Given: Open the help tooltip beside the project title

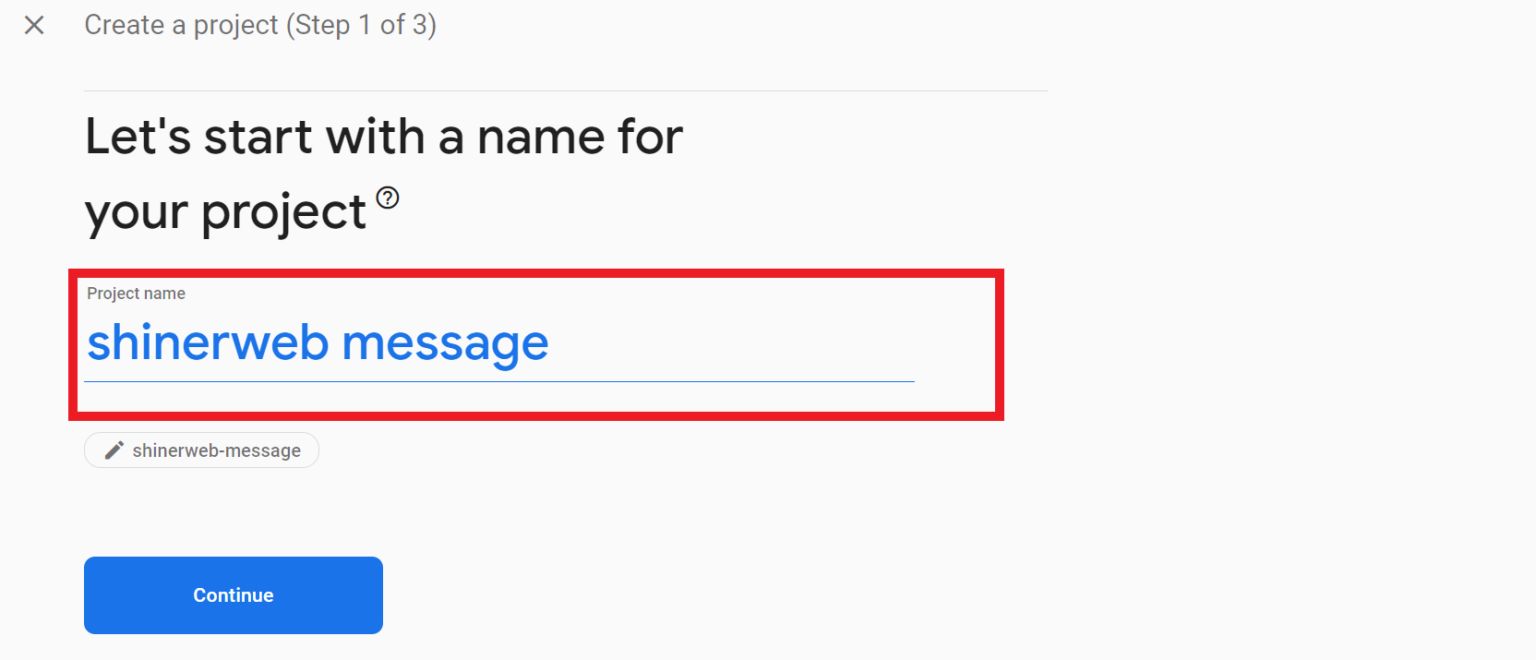Looking at the screenshot, I should point(389,198).
